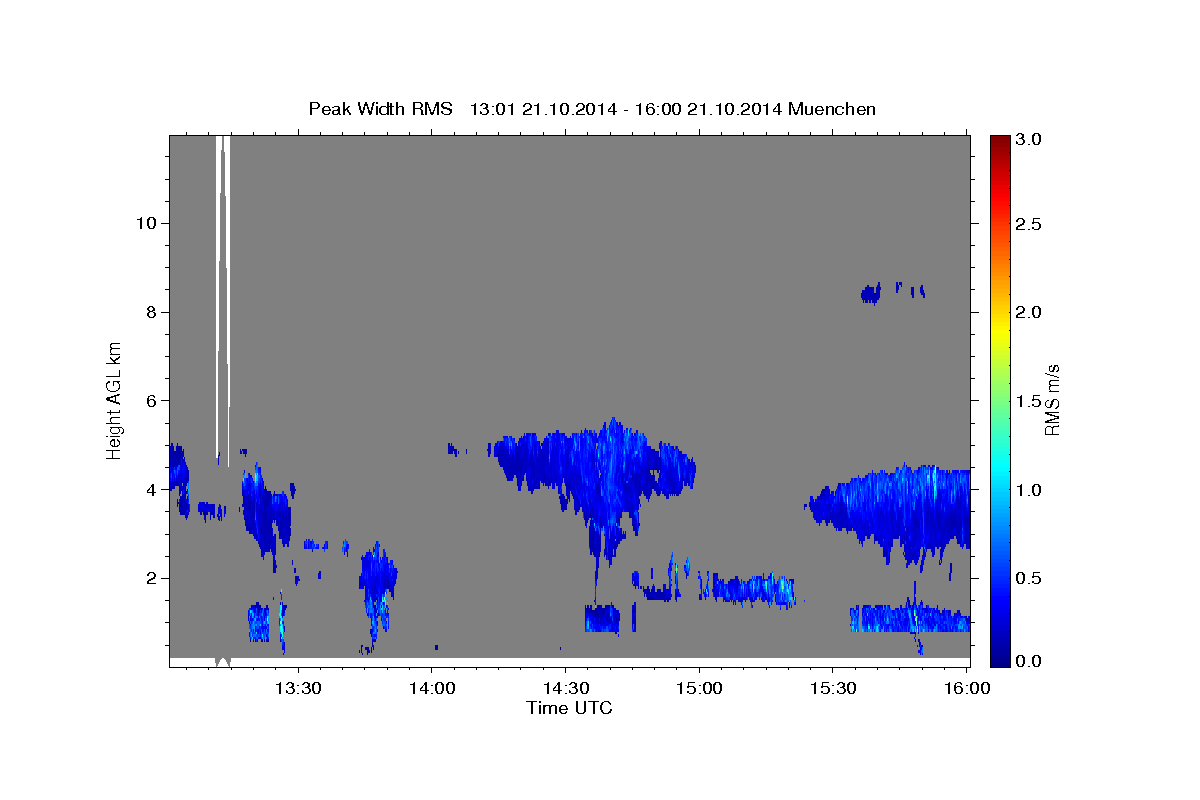Click the dark red top of colorbar
The width and height of the screenshot is (1200, 800).
(x=1000, y=142)
